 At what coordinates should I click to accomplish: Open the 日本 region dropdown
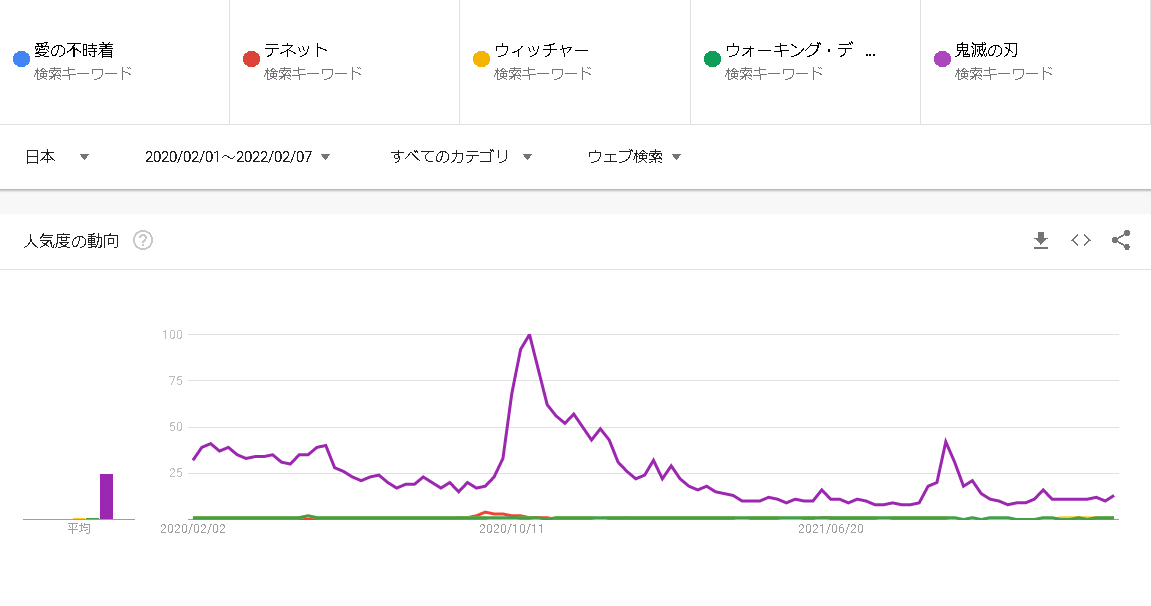57,156
